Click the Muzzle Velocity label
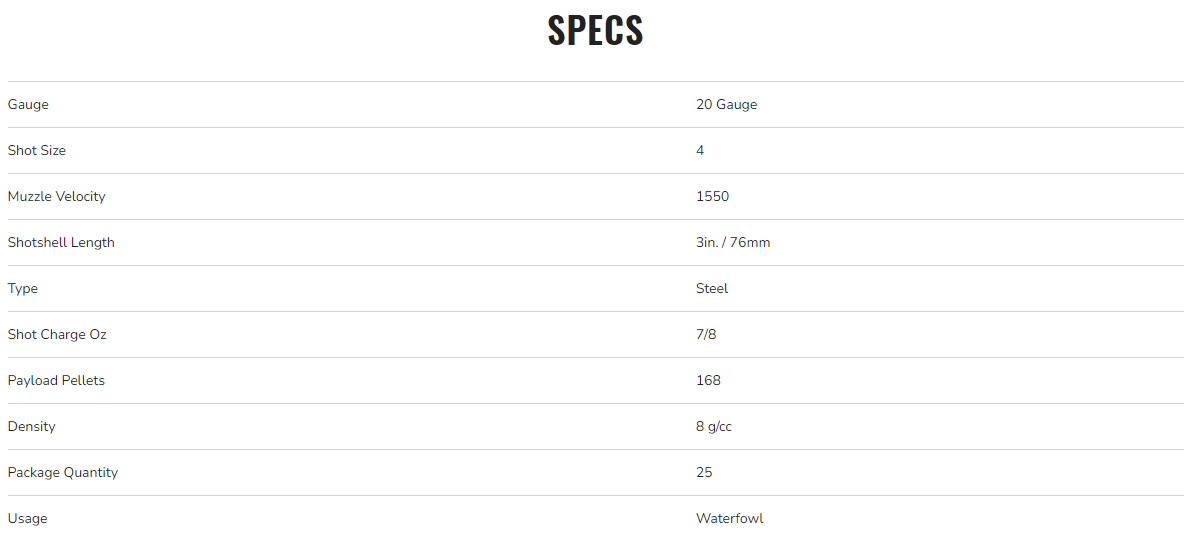1193x533 pixels. point(56,197)
